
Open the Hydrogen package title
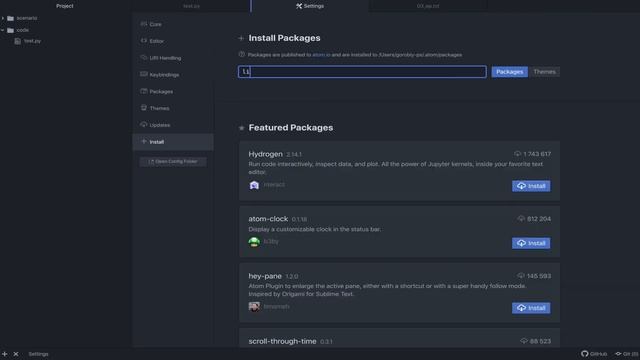click(x=265, y=154)
